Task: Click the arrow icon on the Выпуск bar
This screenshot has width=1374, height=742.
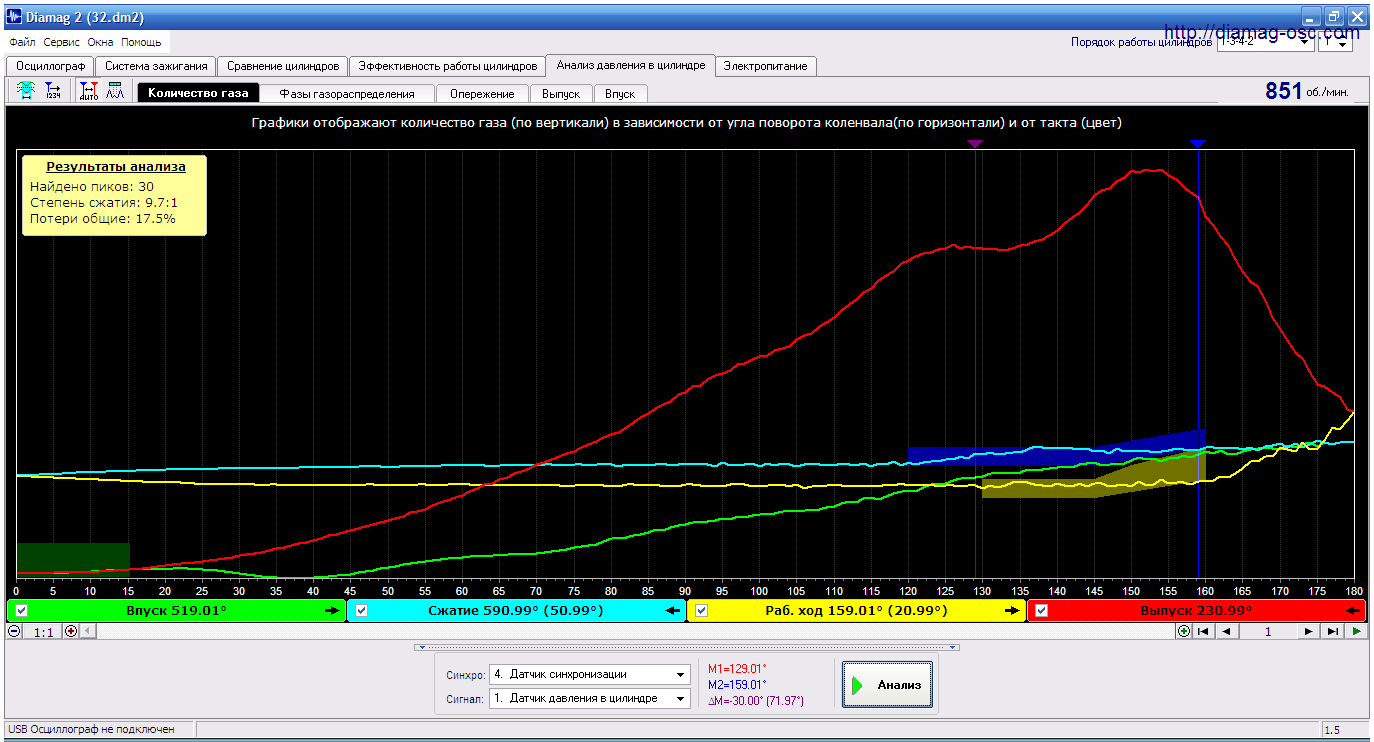Action: 1353,610
